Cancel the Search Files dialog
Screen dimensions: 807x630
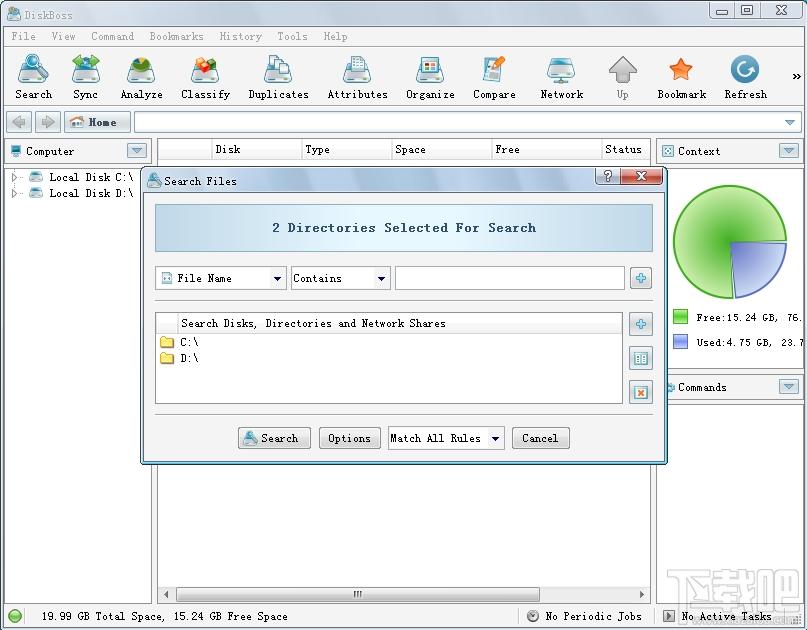540,438
